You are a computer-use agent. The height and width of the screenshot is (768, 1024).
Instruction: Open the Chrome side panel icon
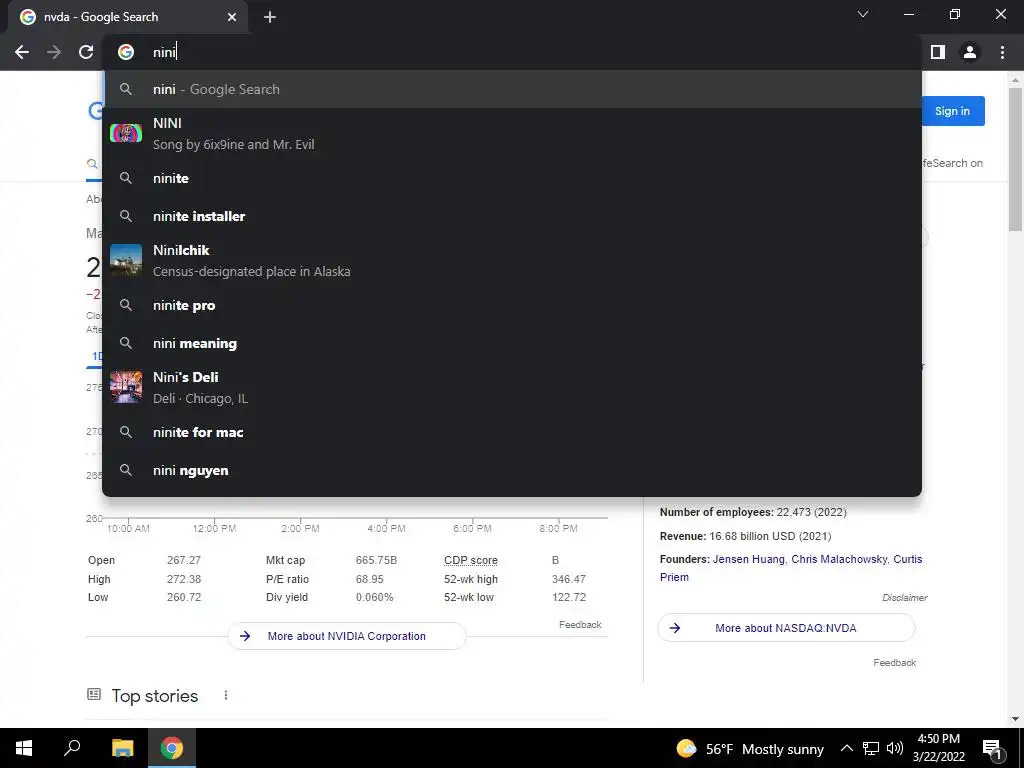[938, 52]
